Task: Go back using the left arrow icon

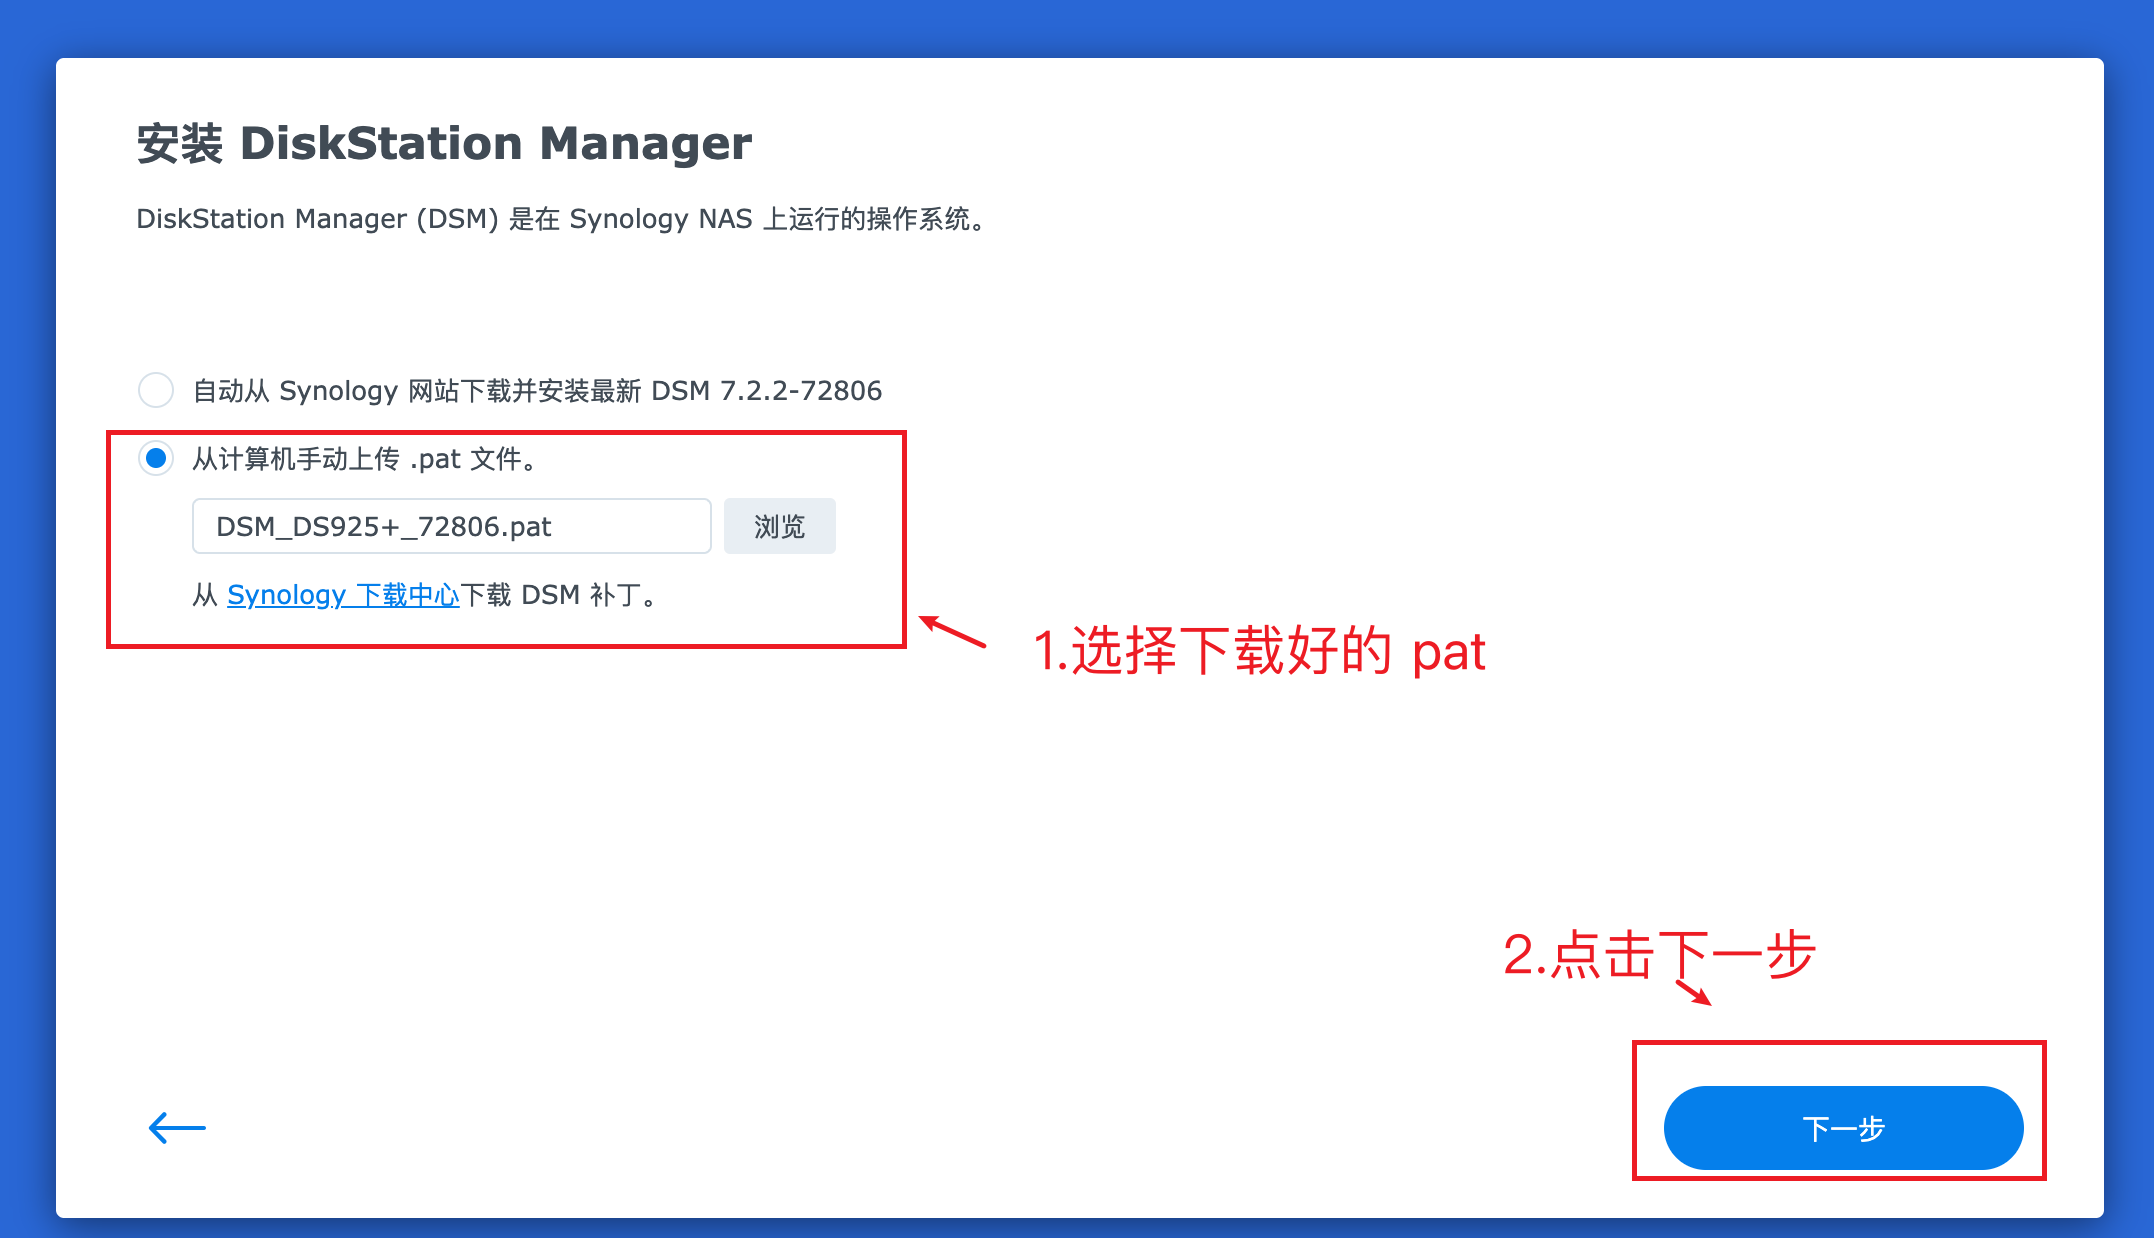Action: (177, 1128)
